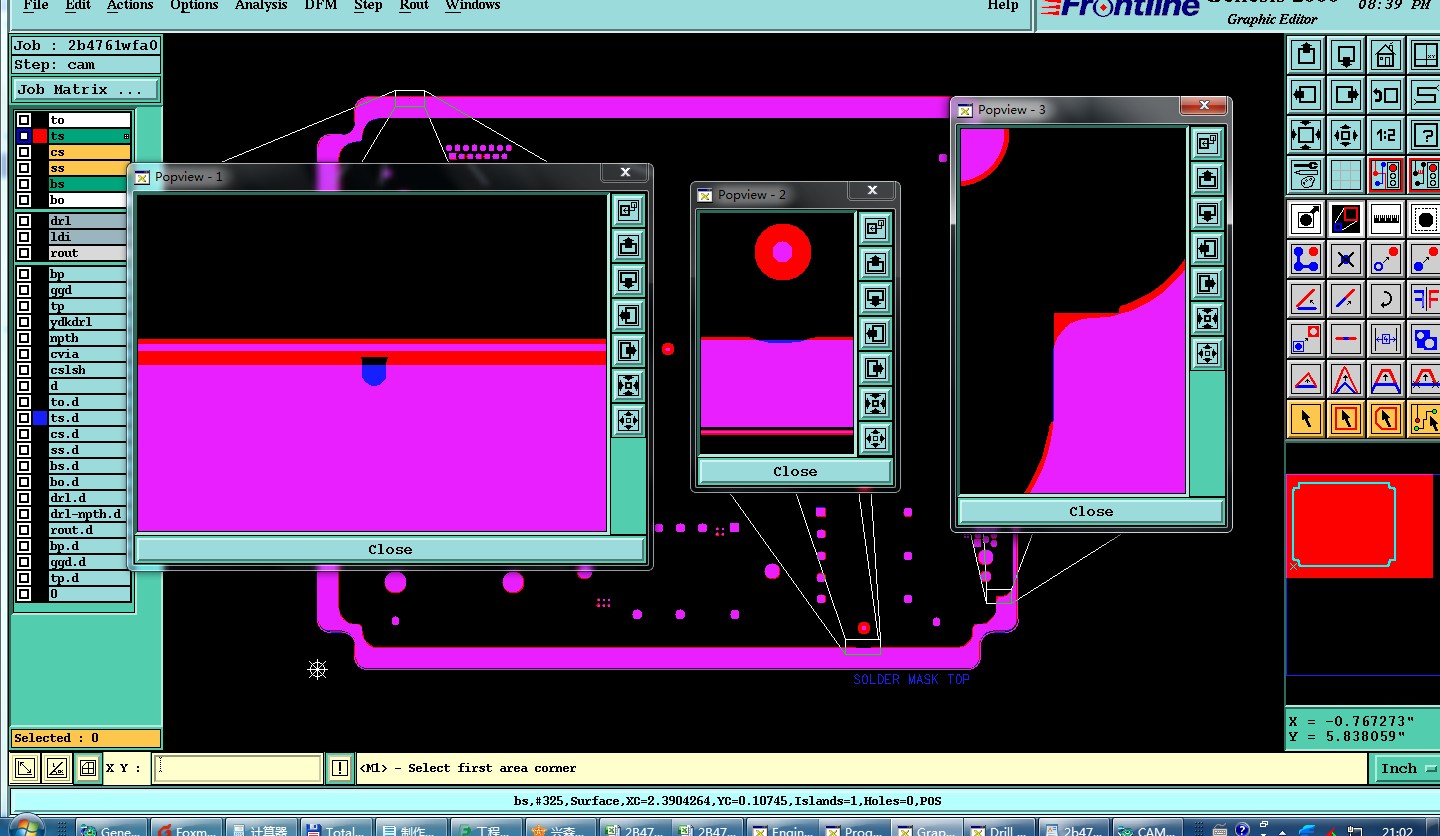Select the angle line edit tool
Screen dimensions: 1440x836
pos(1306,298)
